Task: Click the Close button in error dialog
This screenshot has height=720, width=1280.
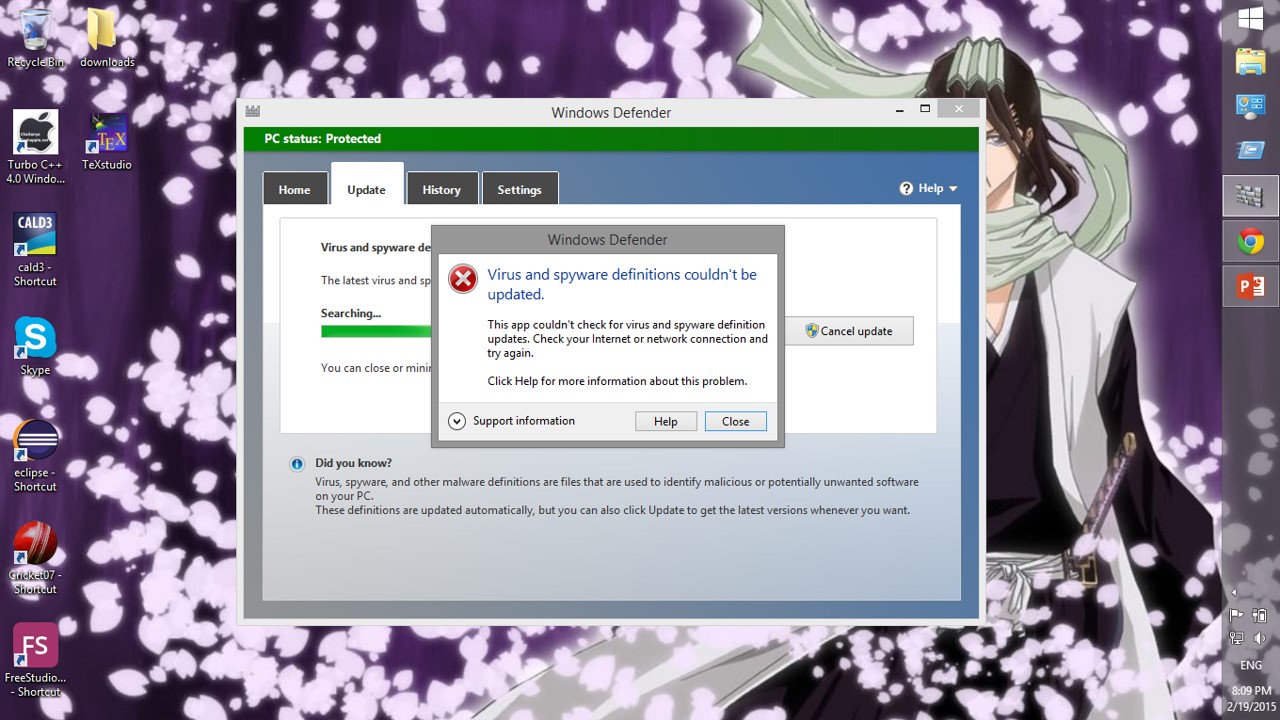Action: [x=735, y=421]
